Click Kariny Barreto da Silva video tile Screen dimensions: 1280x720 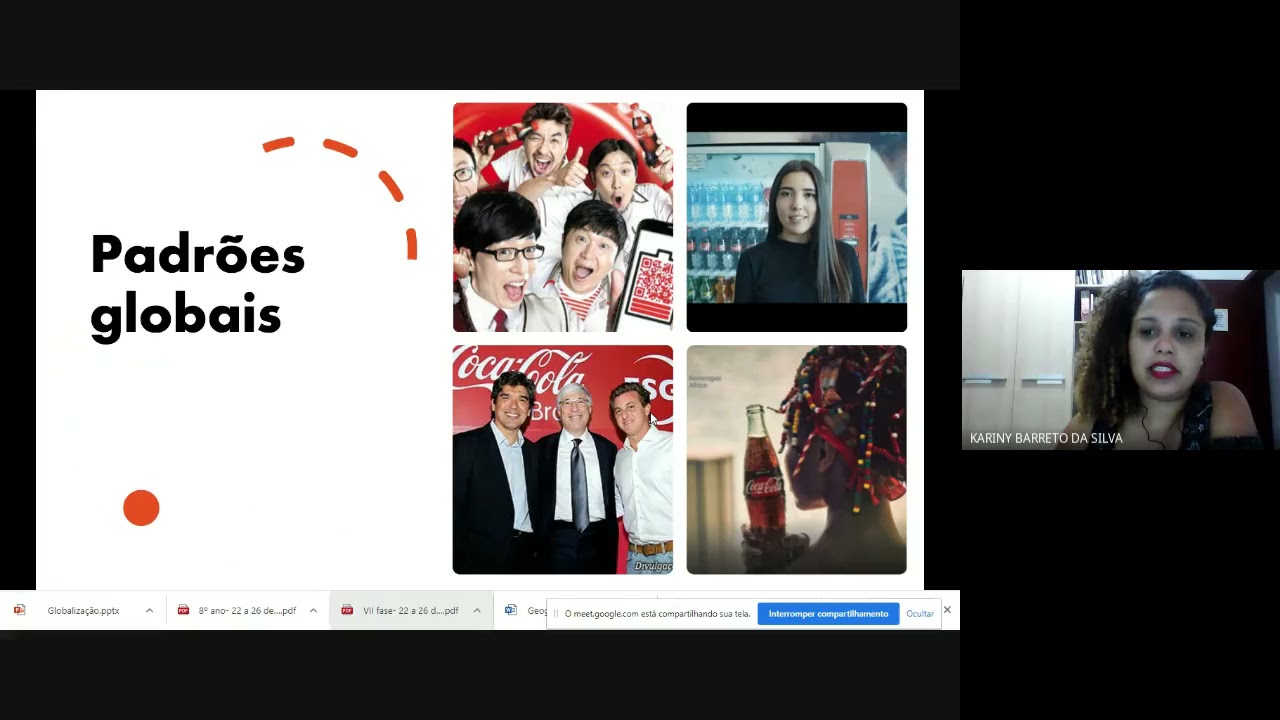[1120, 360]
